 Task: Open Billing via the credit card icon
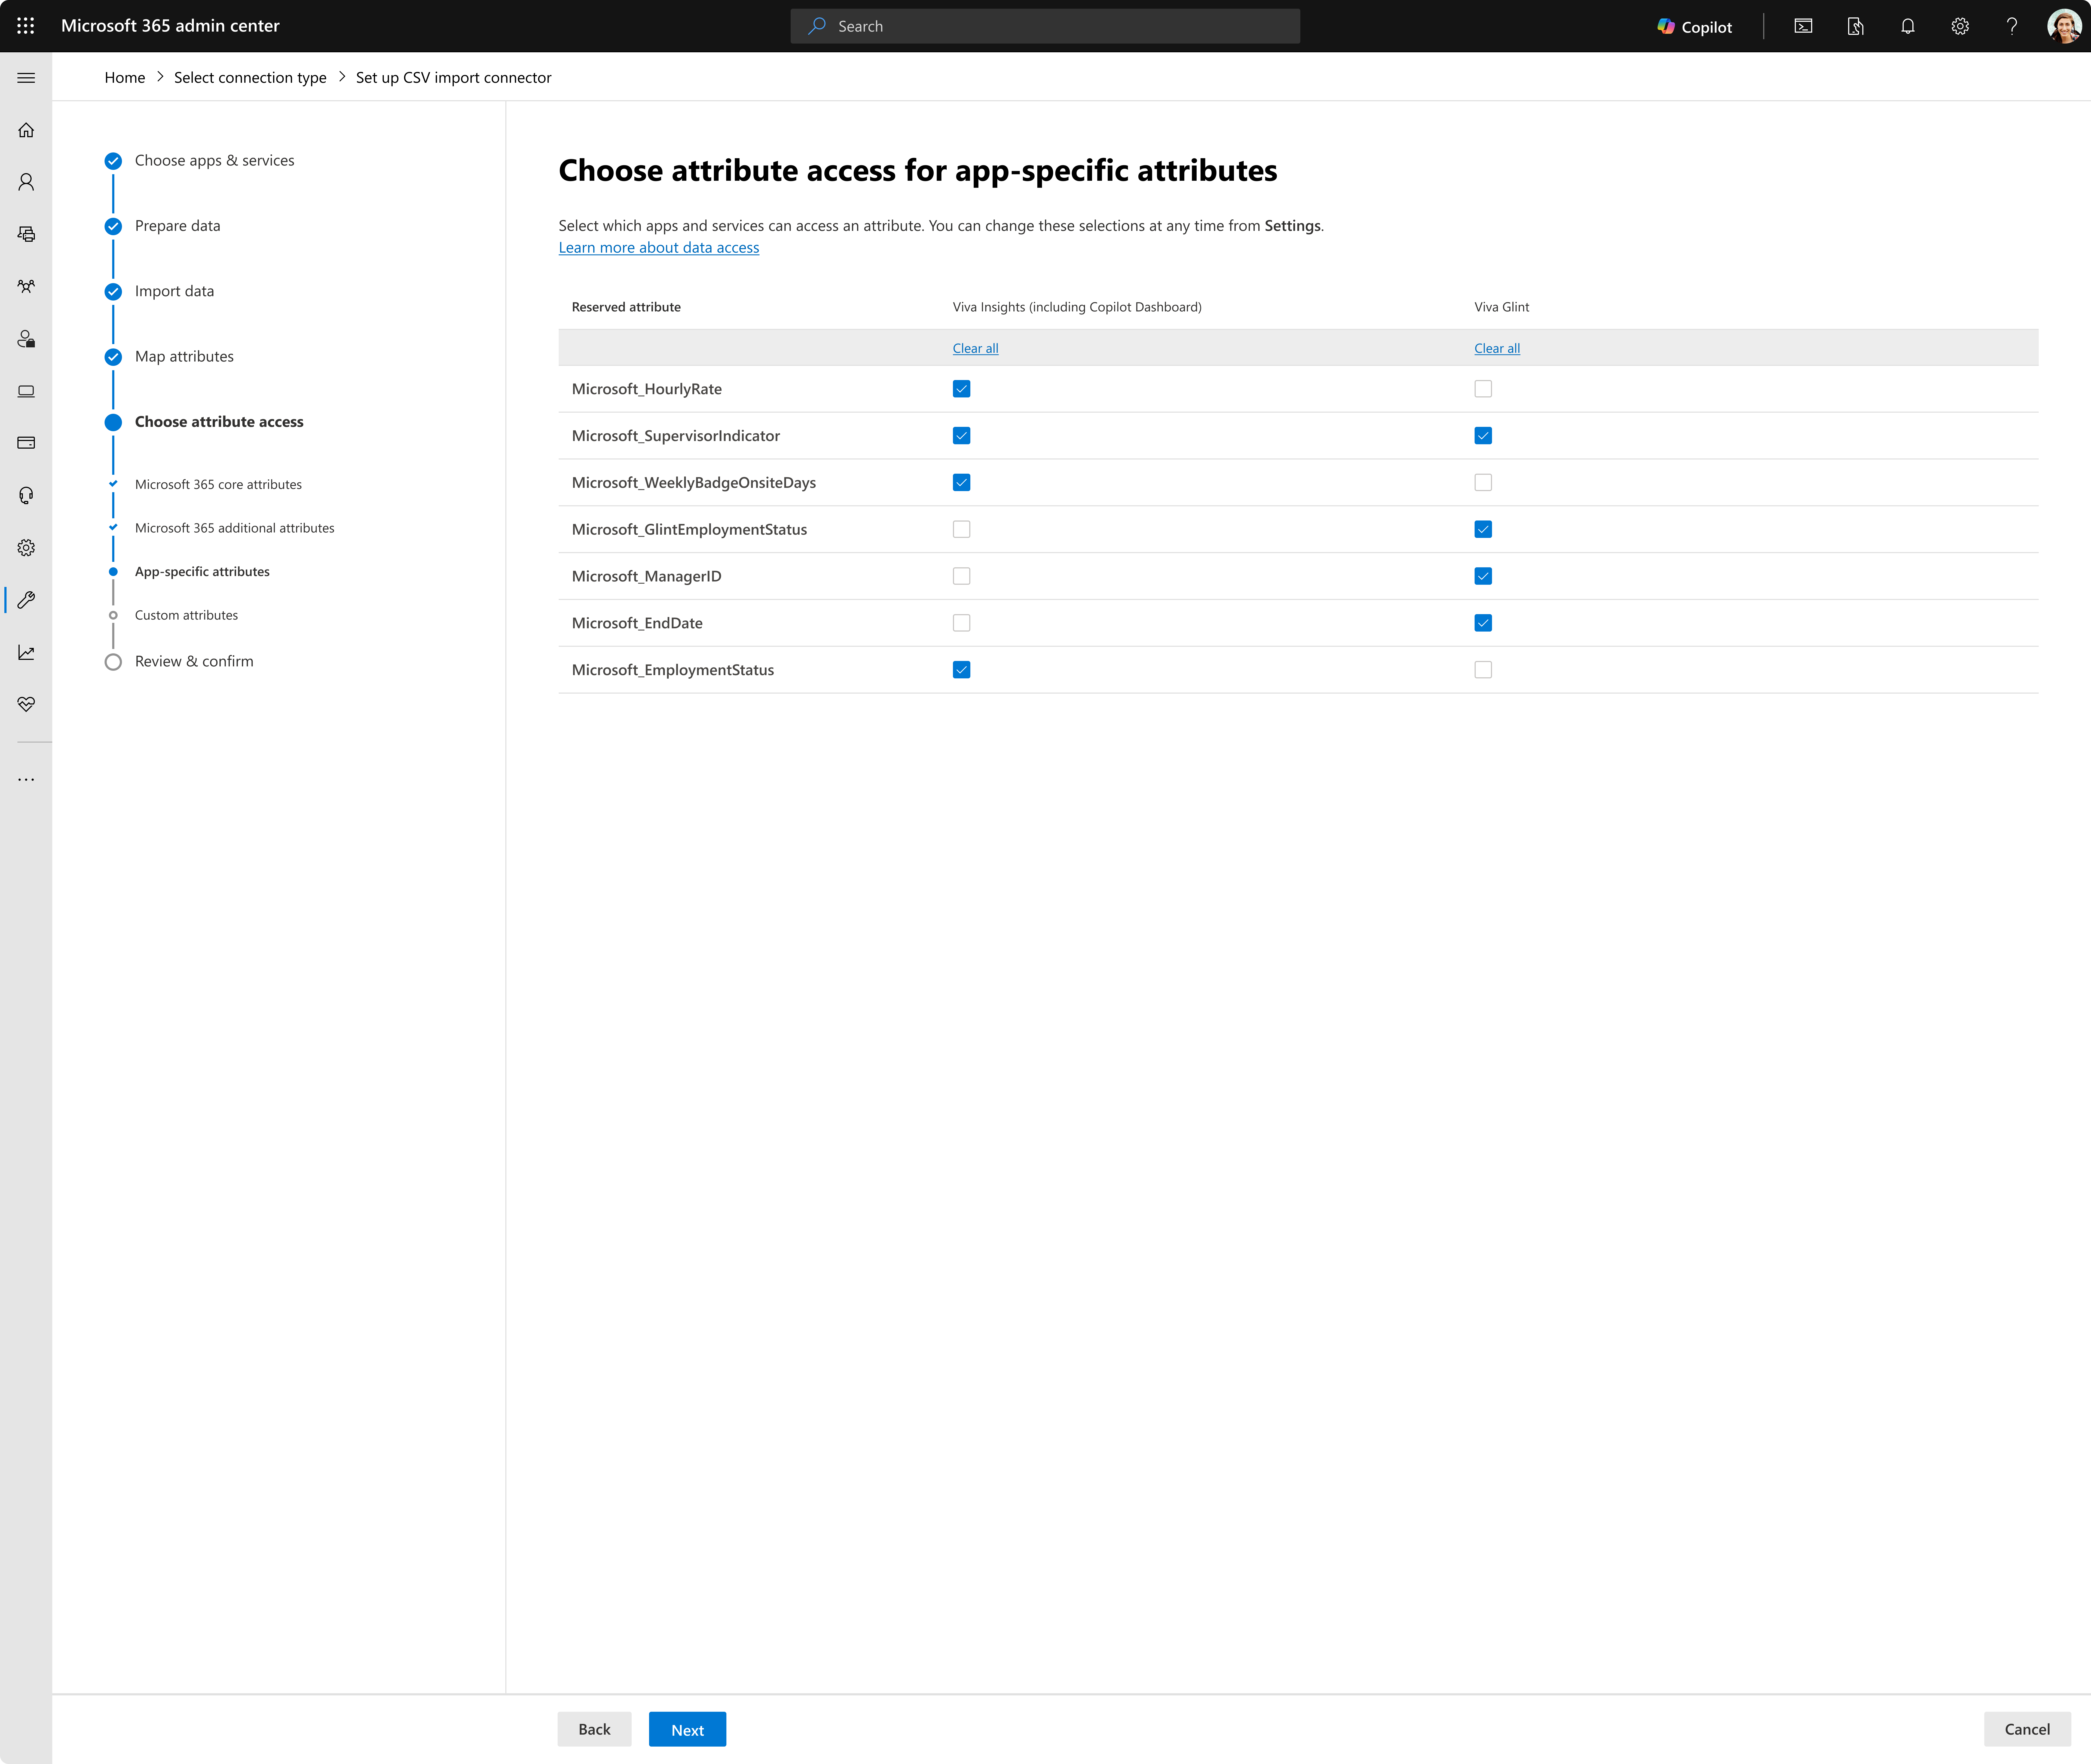pos(26,443)
